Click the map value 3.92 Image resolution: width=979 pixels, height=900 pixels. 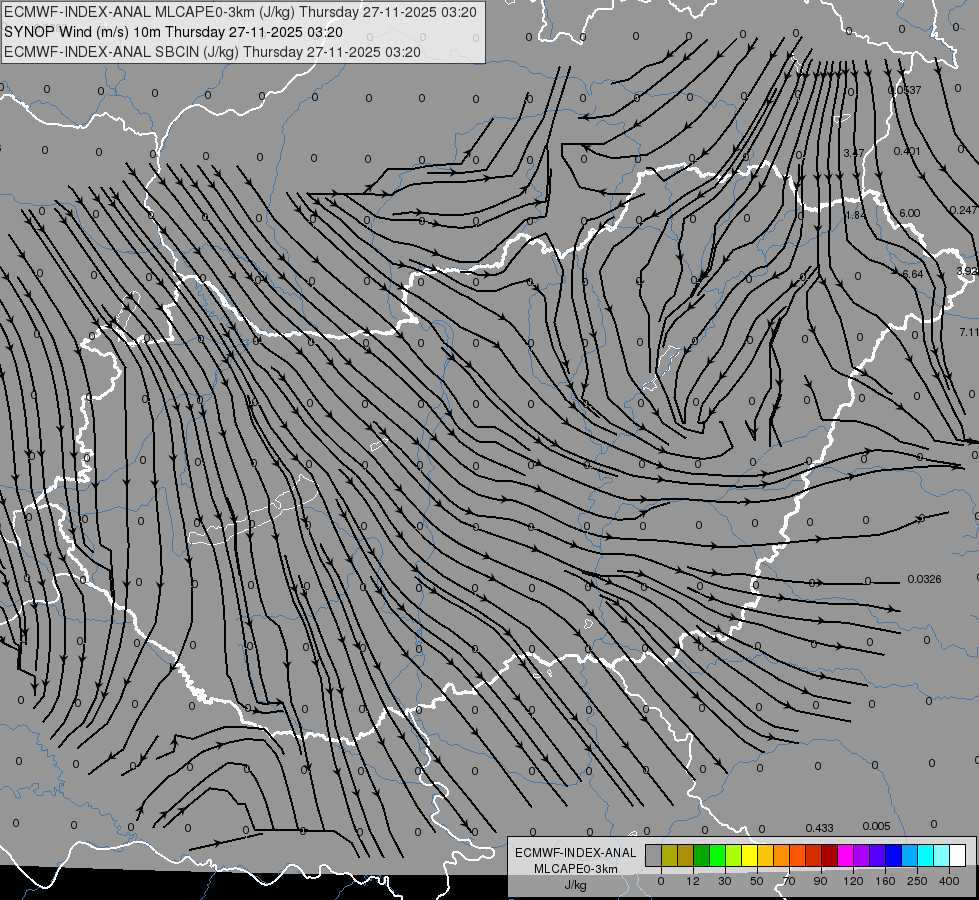pyautogui.click(x=967, y=271)
